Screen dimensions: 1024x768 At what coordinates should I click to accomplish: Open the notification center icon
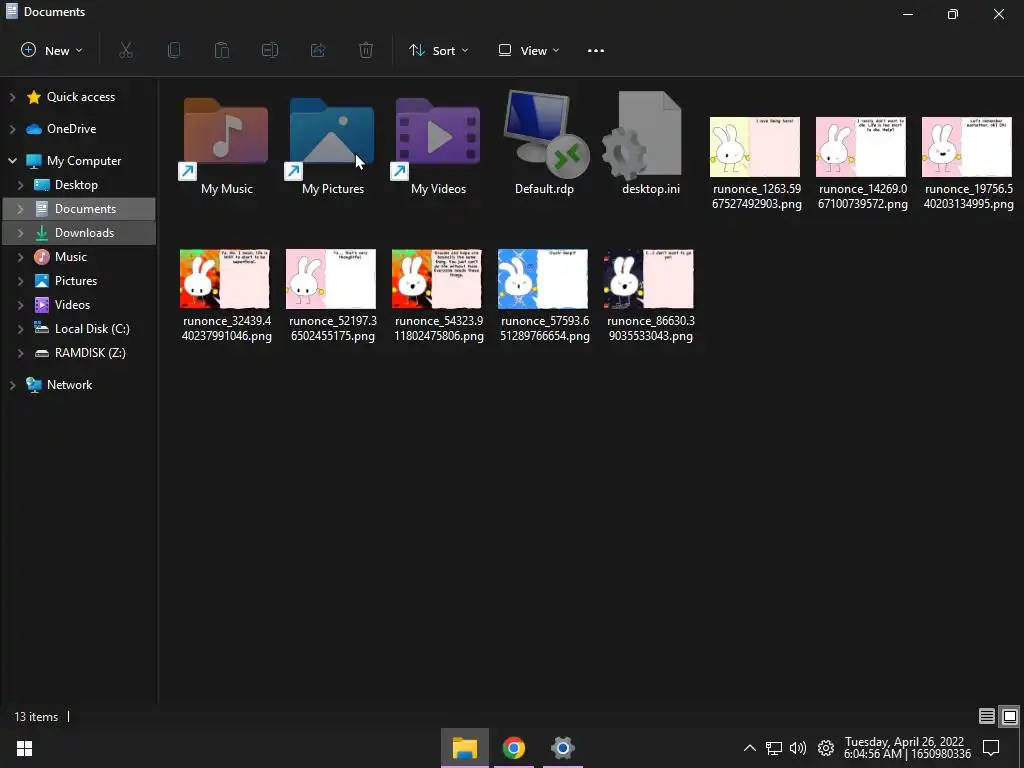[x=991, y=748]
